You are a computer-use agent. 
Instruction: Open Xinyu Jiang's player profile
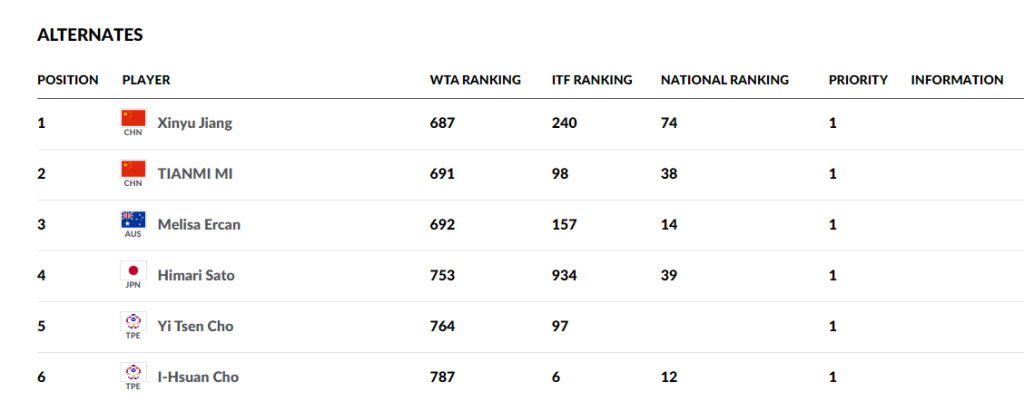(195, 123)
